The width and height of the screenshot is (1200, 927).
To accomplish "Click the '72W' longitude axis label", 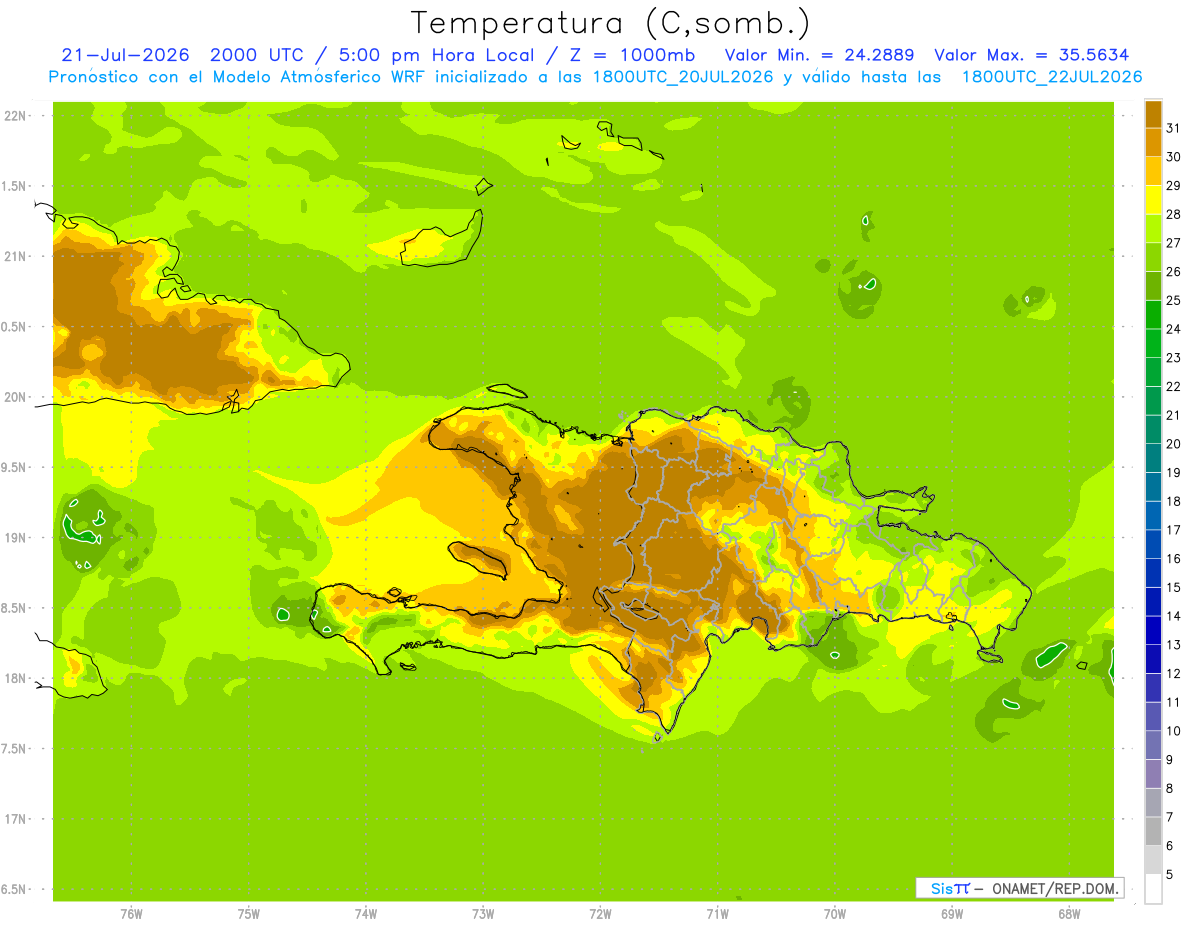I will click(600, 914).
